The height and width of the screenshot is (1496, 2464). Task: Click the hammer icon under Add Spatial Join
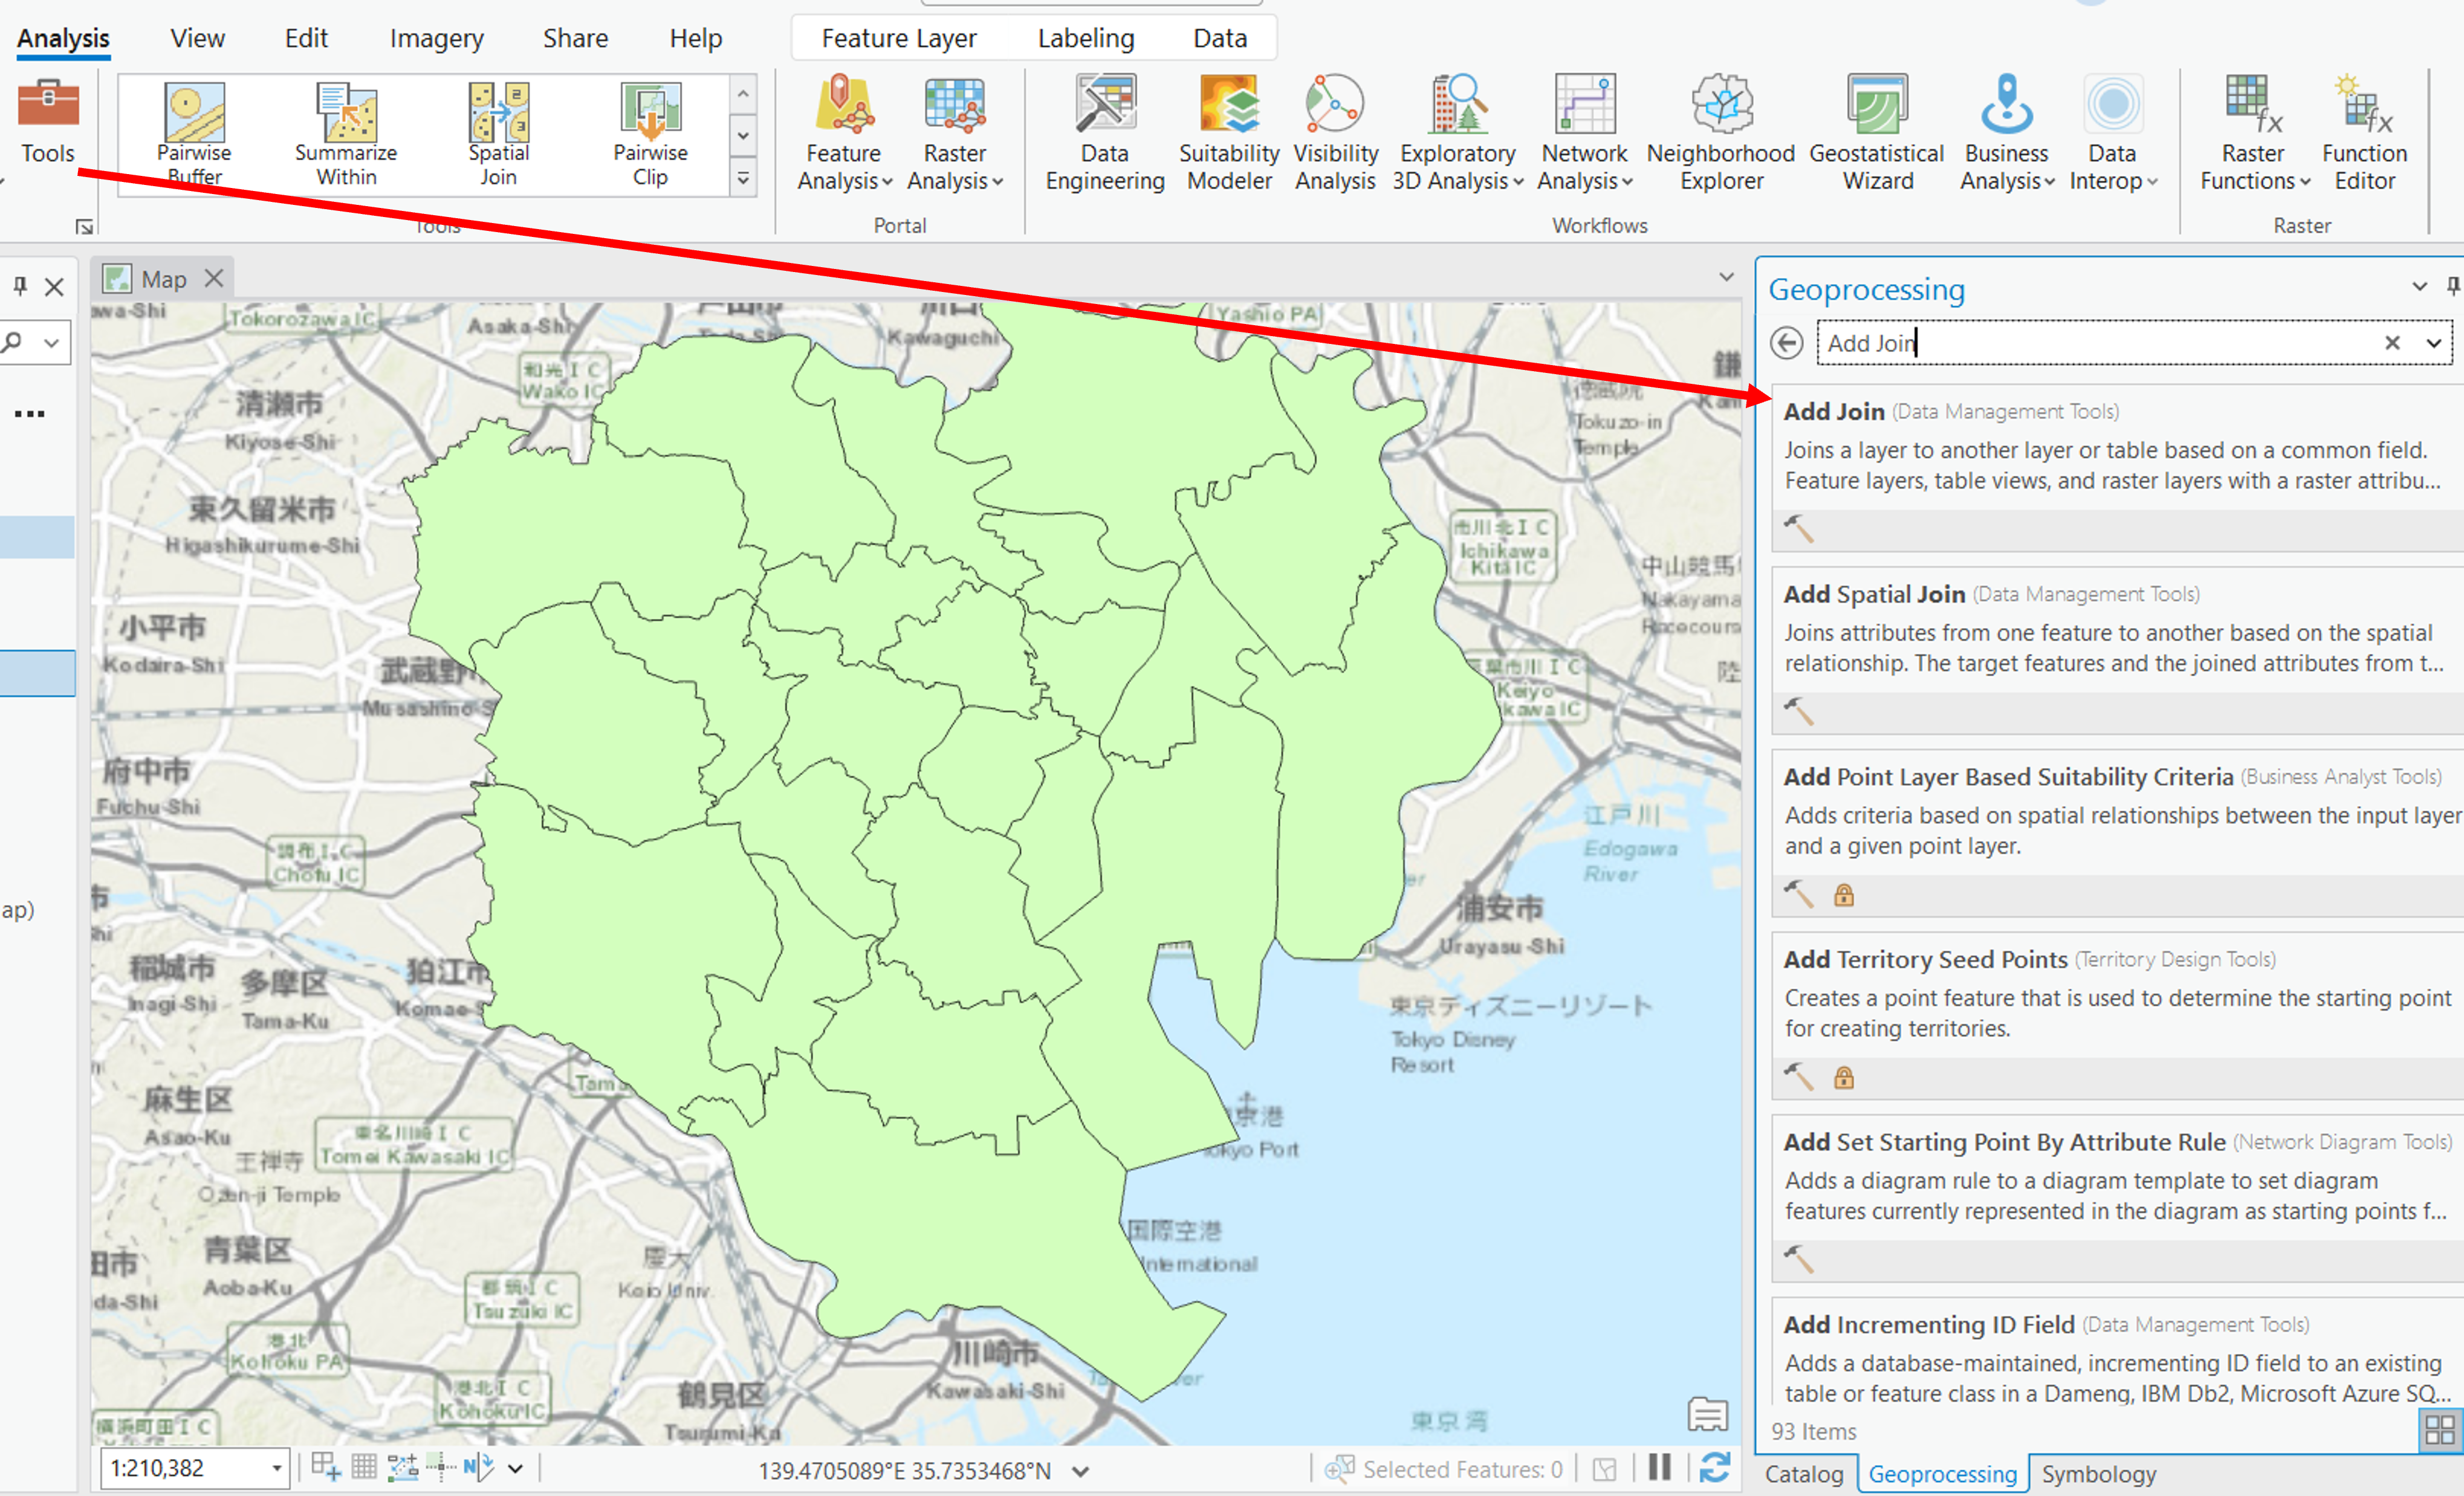pyautogui.click(x=1799, y=711)
